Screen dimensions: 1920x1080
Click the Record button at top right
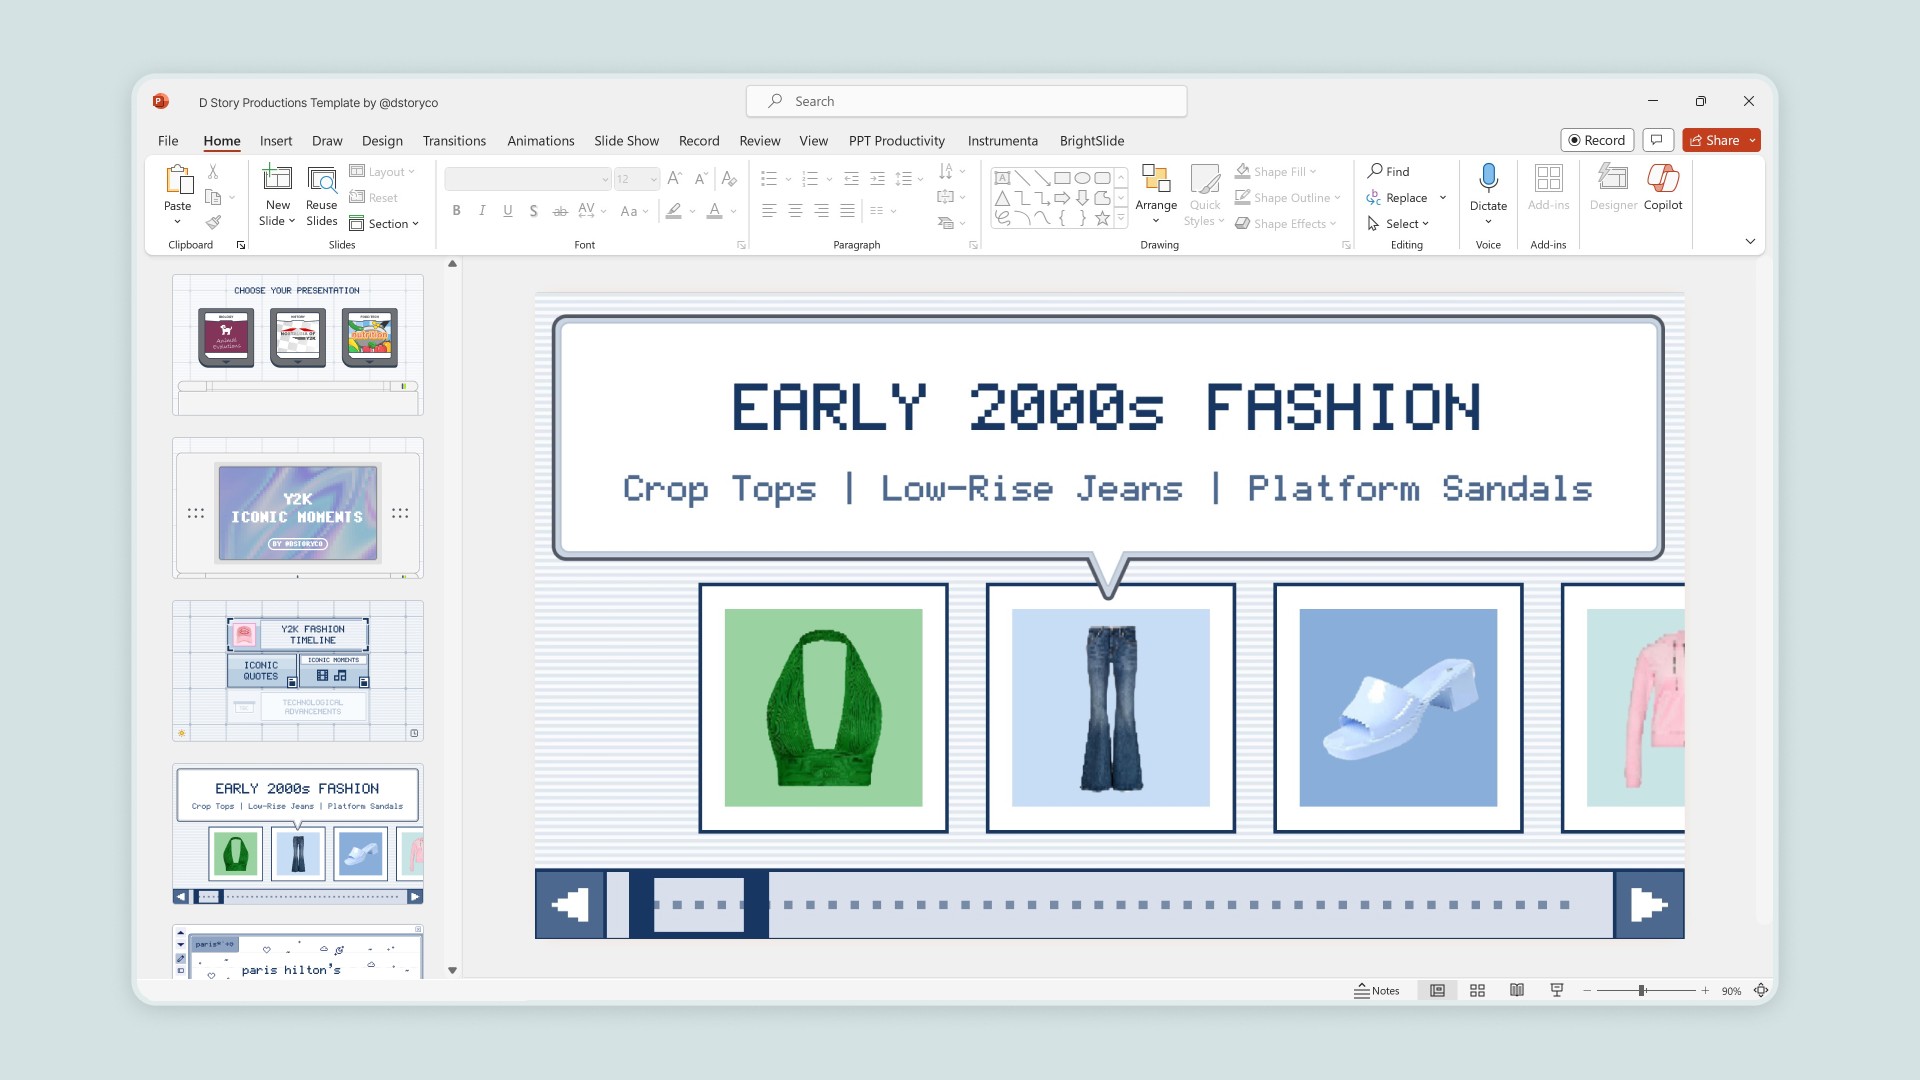click(x=1596, y=140)
